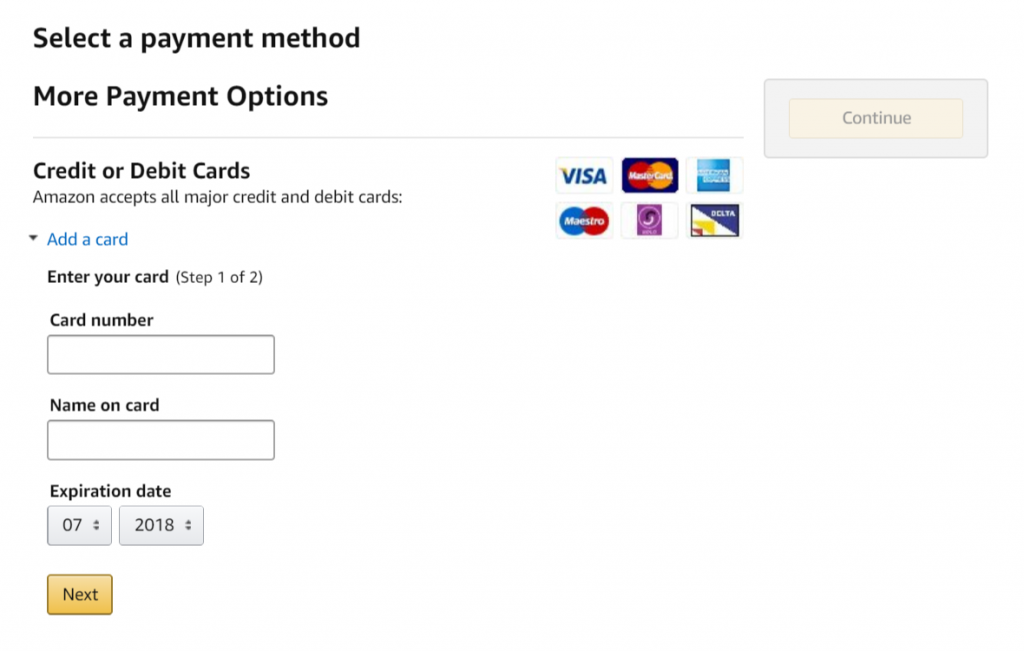
Task: Click the Visa card logo
Action: point(584,176)
